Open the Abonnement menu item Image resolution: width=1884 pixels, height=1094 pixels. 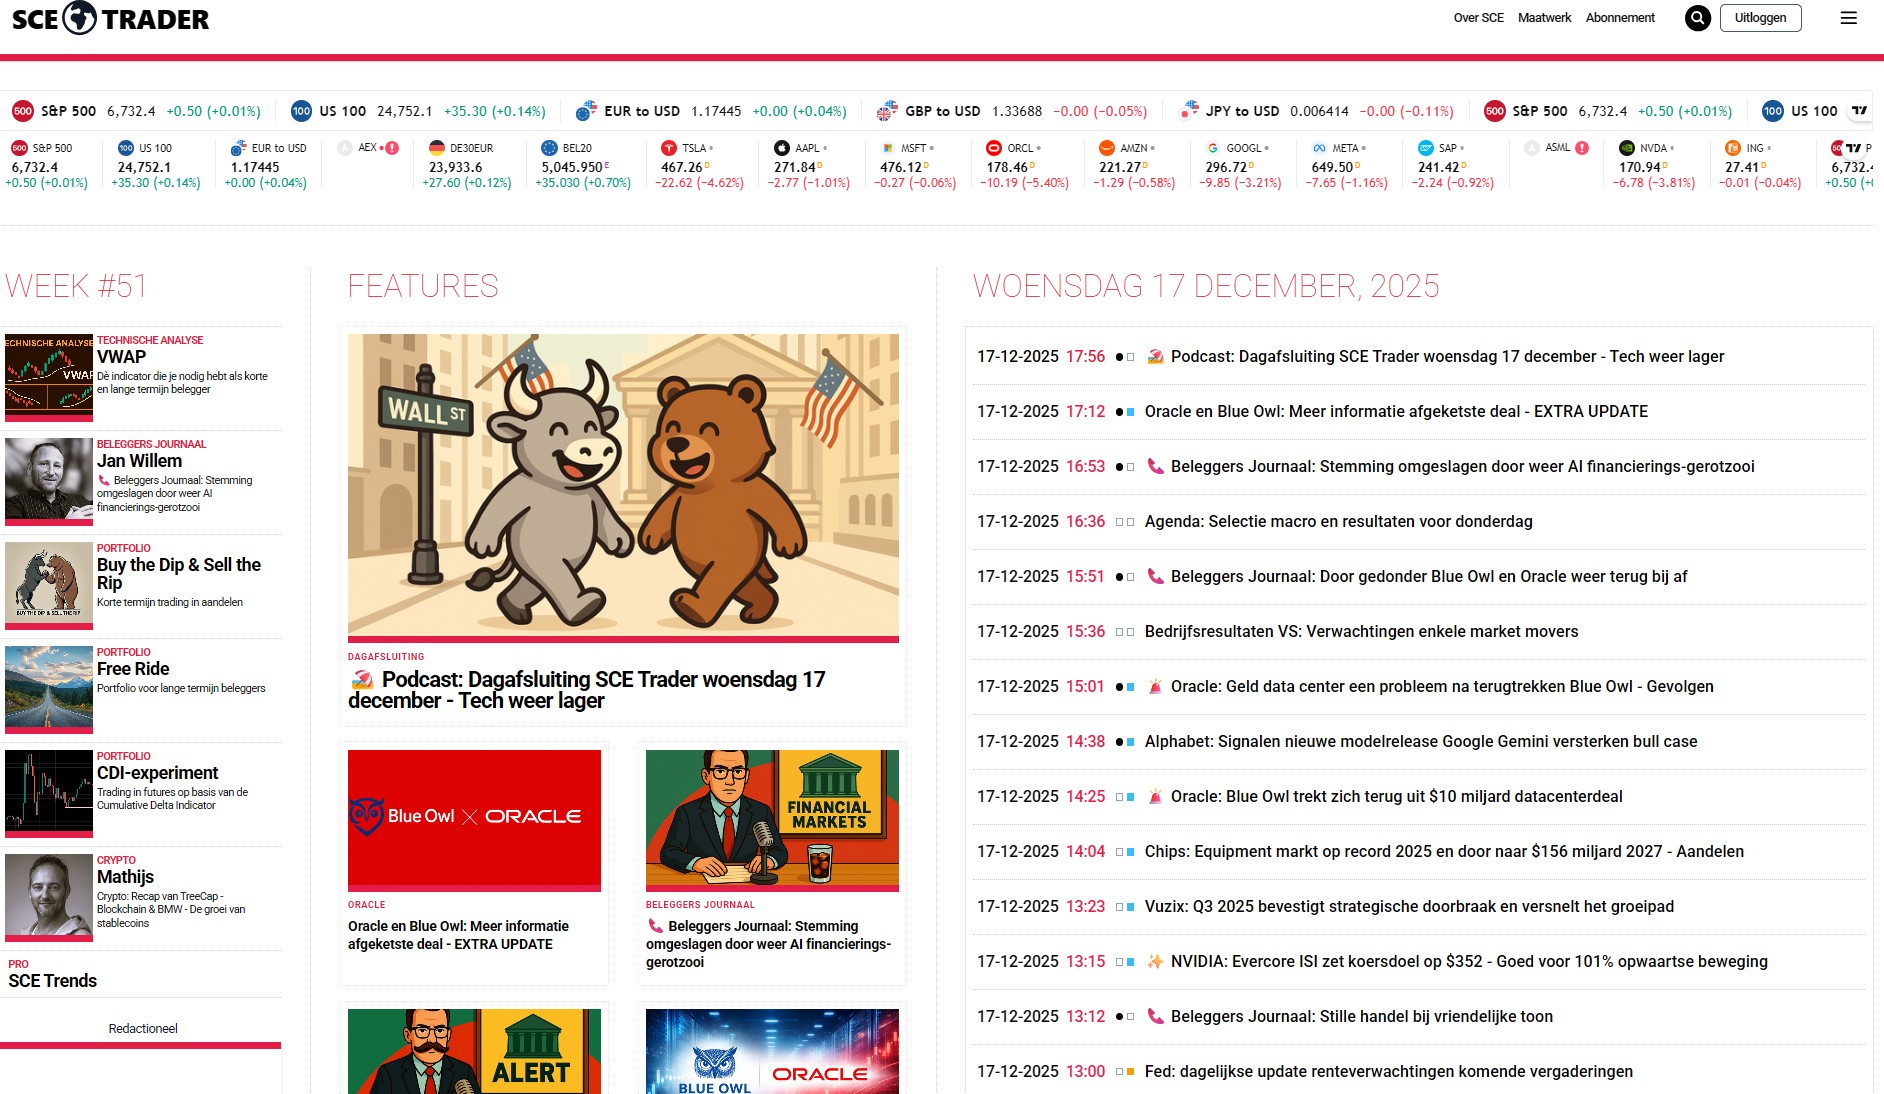1620,18
